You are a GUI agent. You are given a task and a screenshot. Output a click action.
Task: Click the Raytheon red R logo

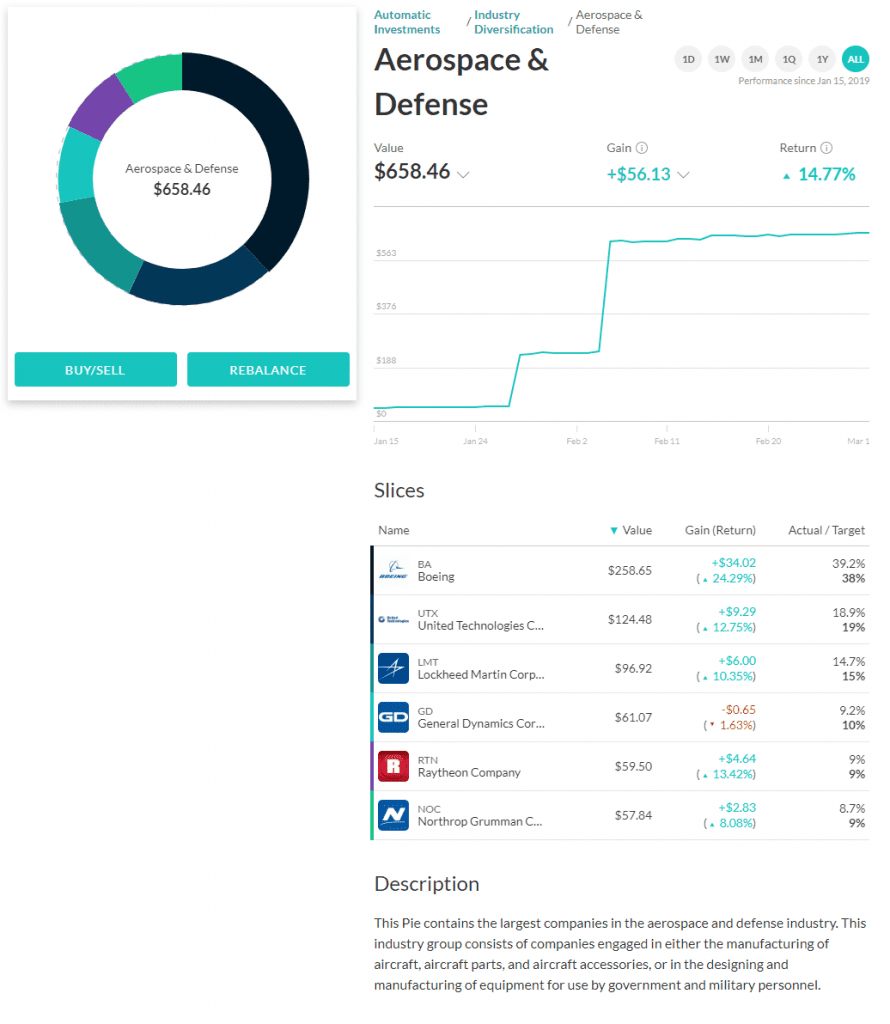click(393, 766)
